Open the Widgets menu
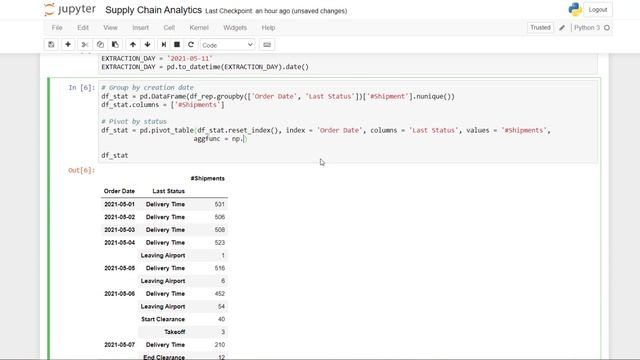 (235, 28)
